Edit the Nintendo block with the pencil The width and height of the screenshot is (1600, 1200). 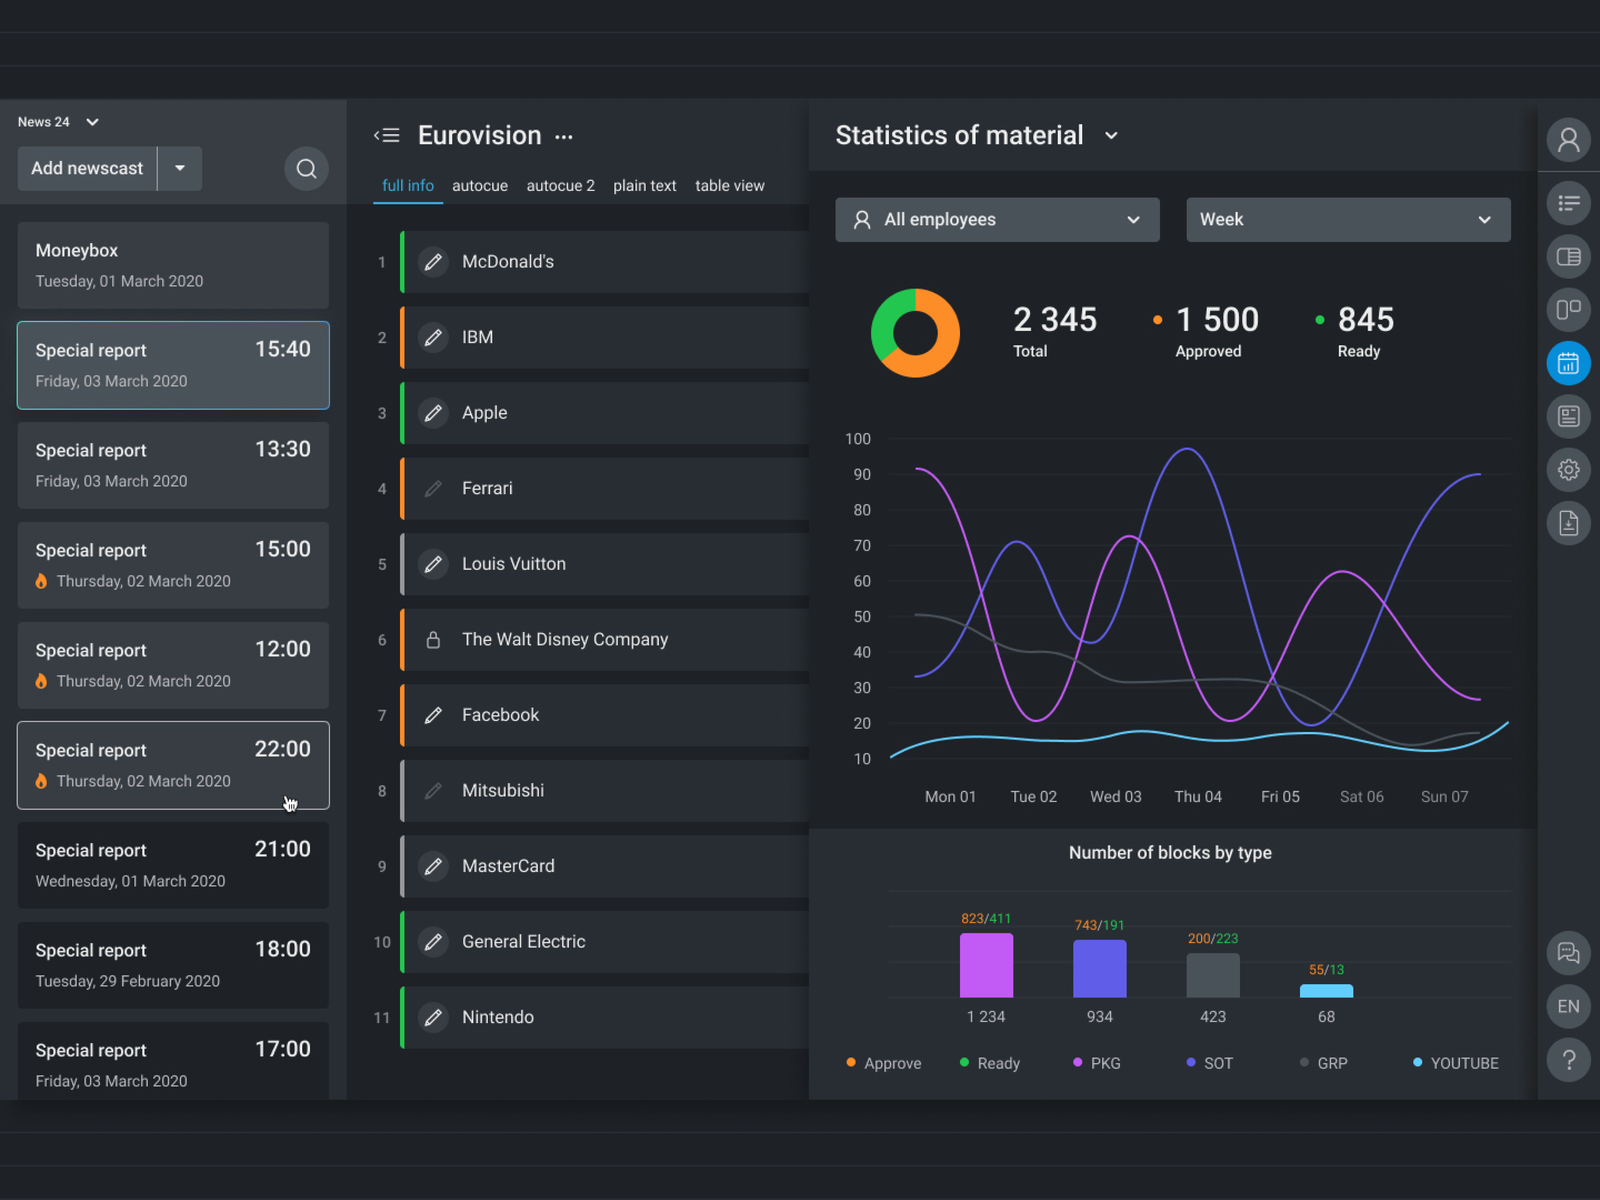(x=433, y=1018)
